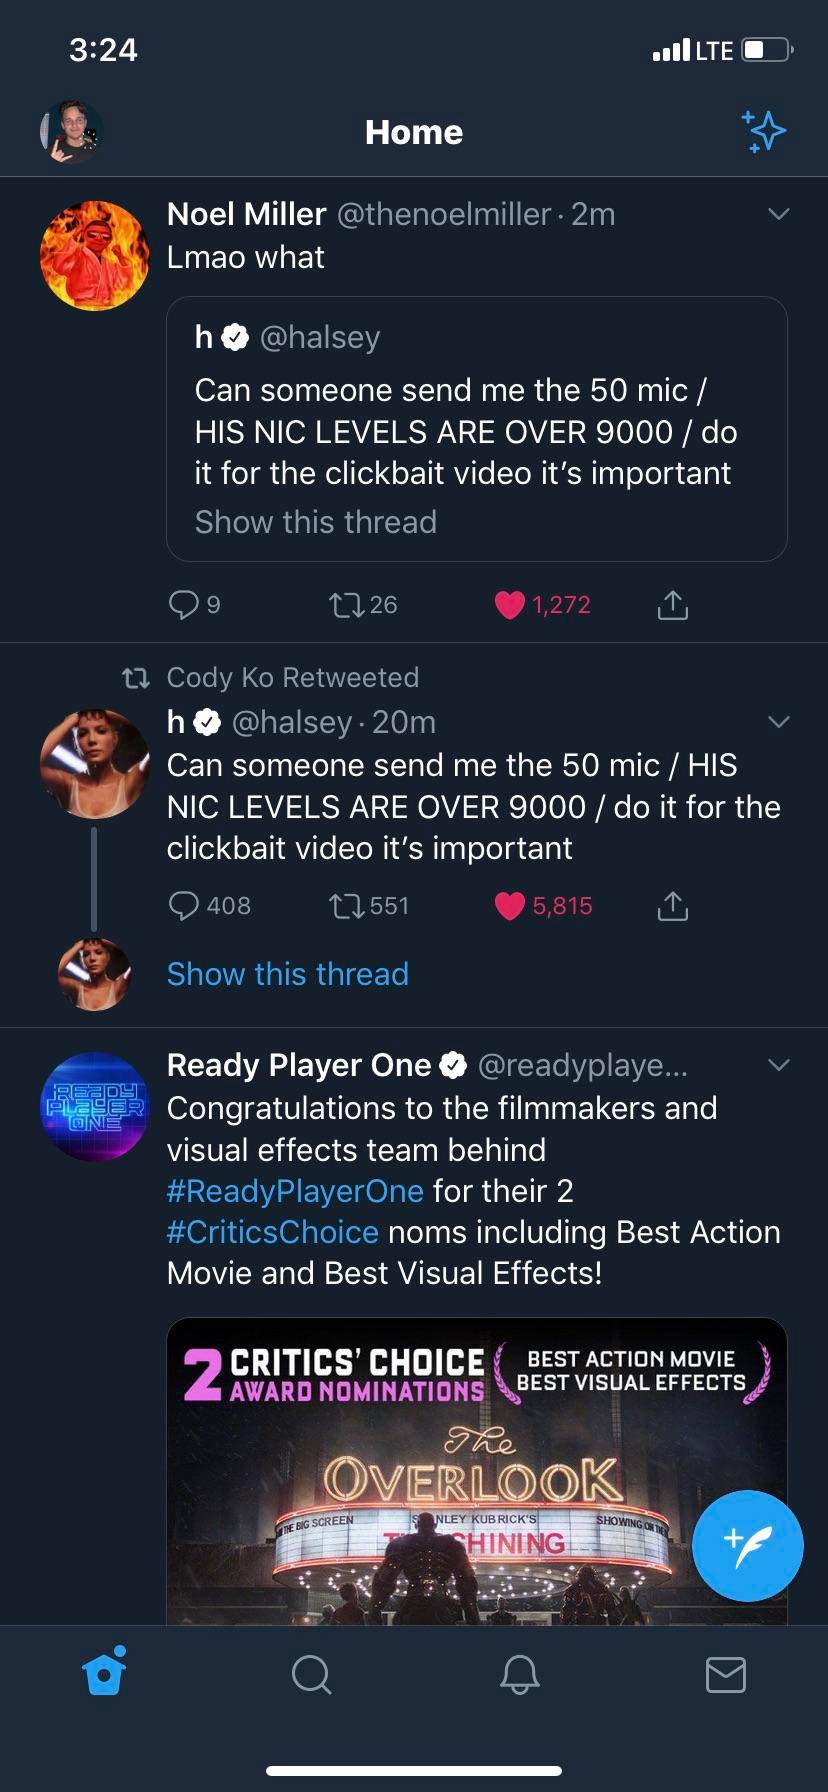Open Ready Player One tweet options chevron
This screenshot has width=828, height=1792.
[779, 1065]
